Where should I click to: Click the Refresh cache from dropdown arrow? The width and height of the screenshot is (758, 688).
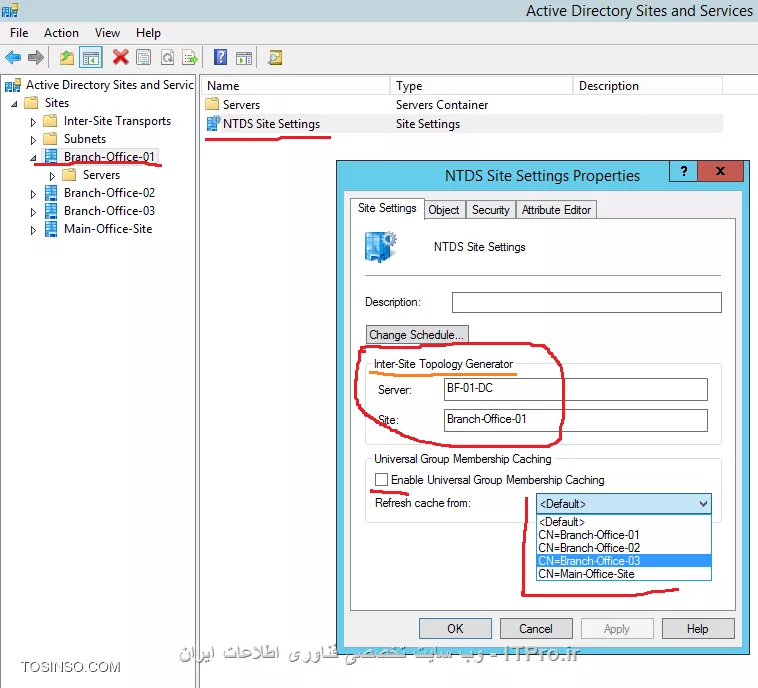tap(703, 504)
